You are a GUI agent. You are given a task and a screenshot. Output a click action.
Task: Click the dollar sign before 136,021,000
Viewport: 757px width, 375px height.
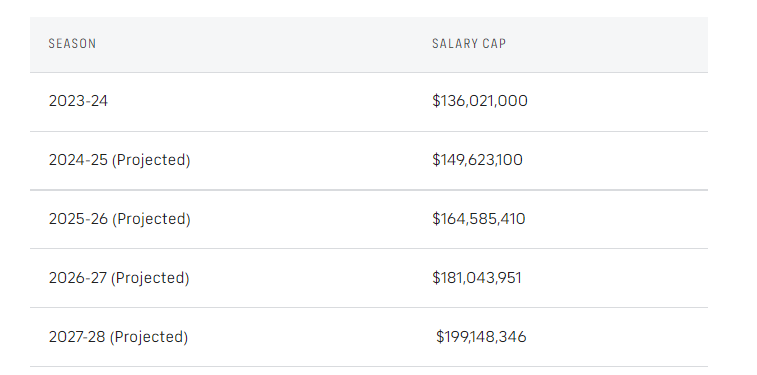(x=436, y=101)
